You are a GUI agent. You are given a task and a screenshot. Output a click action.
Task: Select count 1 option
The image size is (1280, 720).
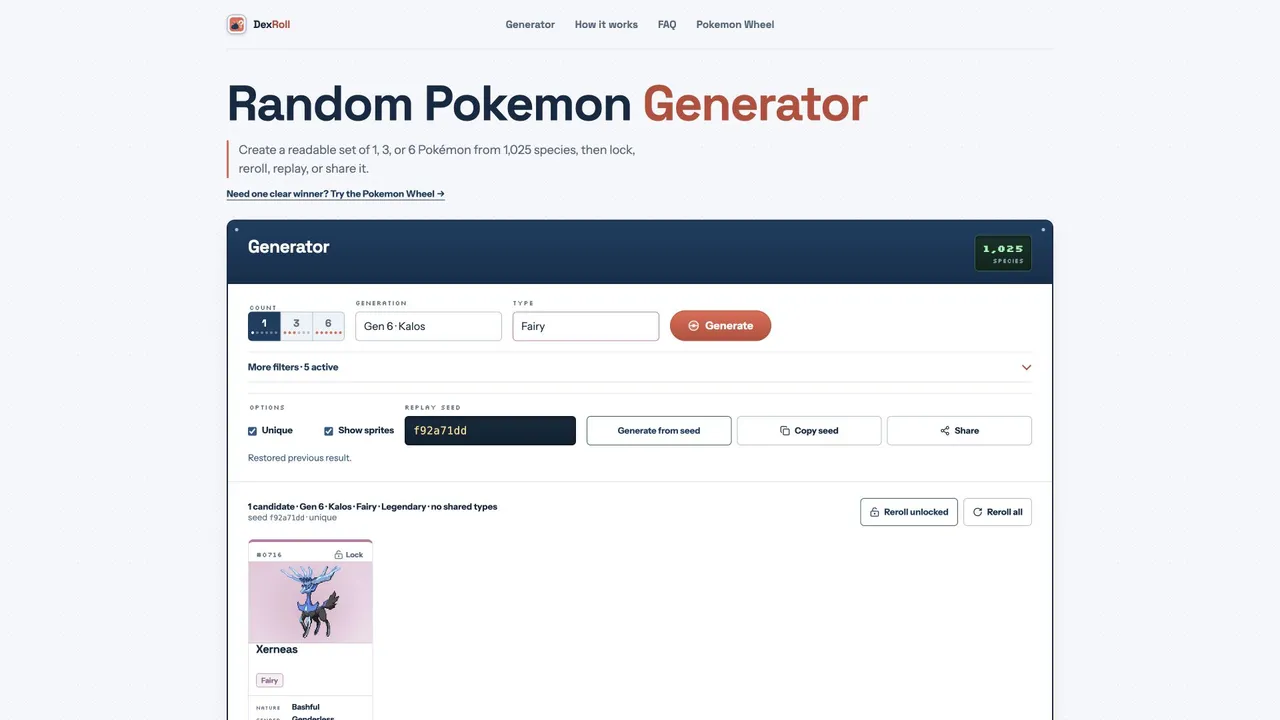pyautogui.click(x=264, y=326)
